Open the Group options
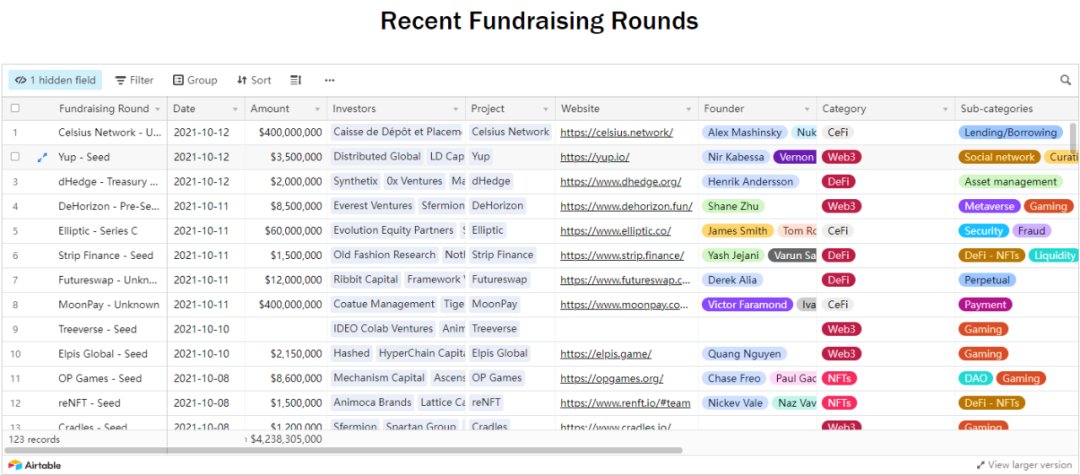The height and width of the screenshot is (475, 1080). pos(195,80)
